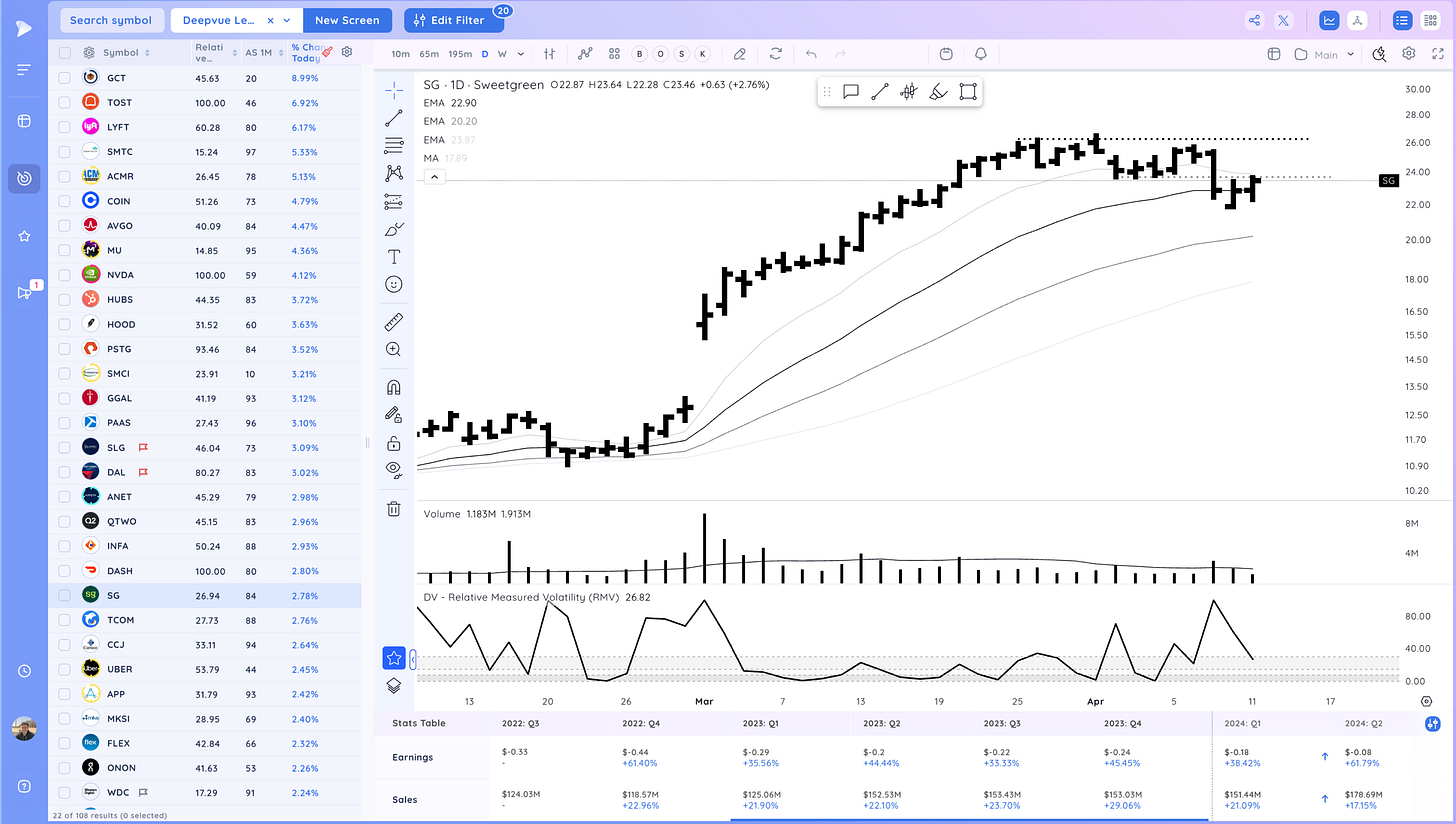Image resolution: width=1456 pixels, height=824 pixels.
Task: Open table settings gear next to Symbol
Action: 89,53
